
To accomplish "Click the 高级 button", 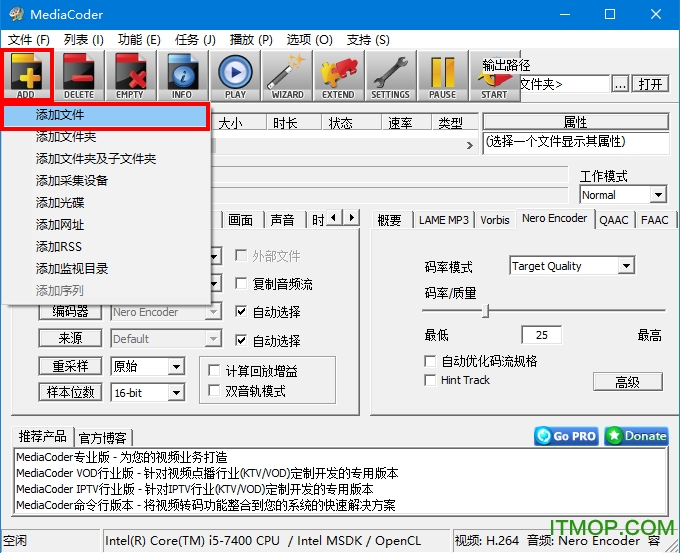I will point(627,382).
